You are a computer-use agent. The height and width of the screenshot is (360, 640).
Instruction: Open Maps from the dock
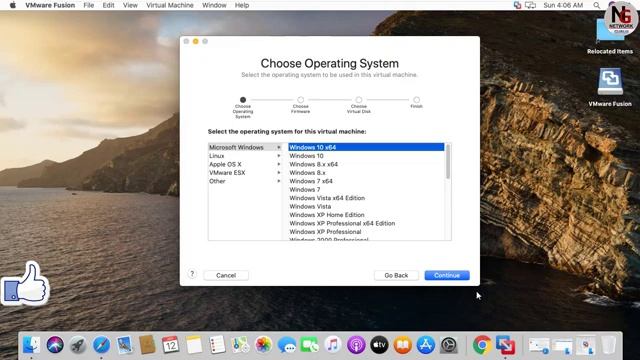(240, 345)
